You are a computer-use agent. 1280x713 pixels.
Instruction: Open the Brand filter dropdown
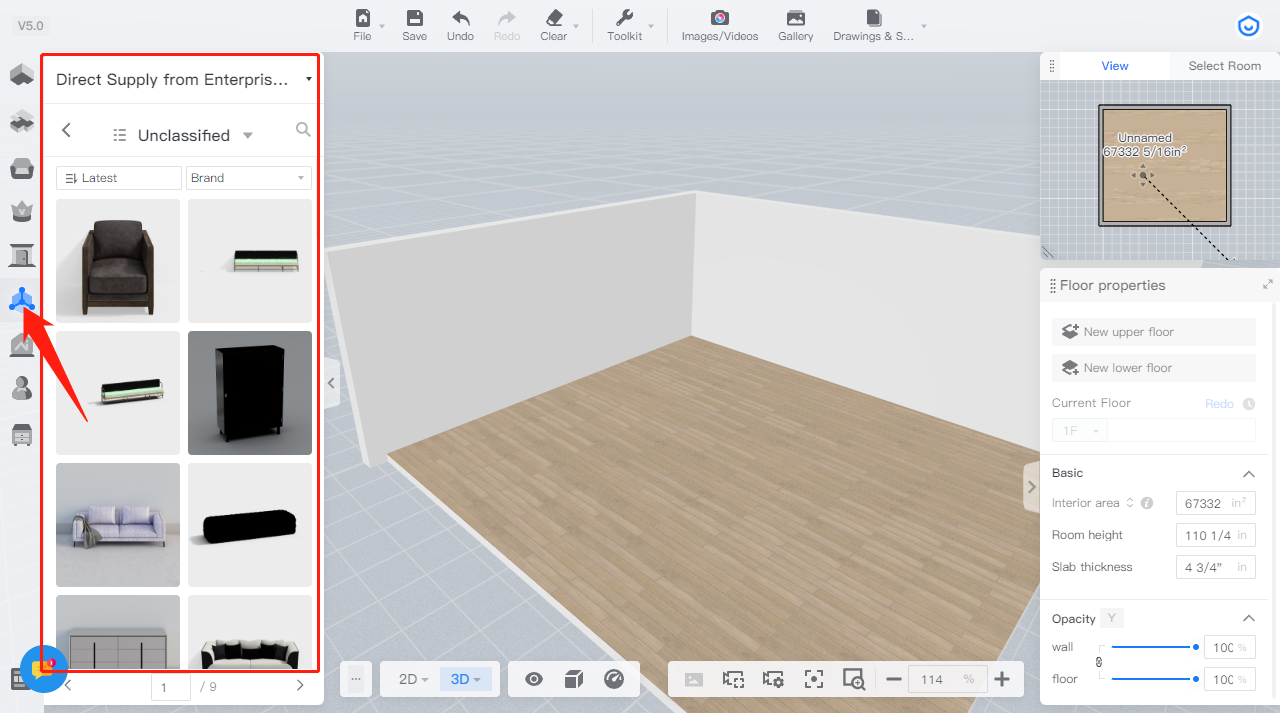[x=249, y=178]
